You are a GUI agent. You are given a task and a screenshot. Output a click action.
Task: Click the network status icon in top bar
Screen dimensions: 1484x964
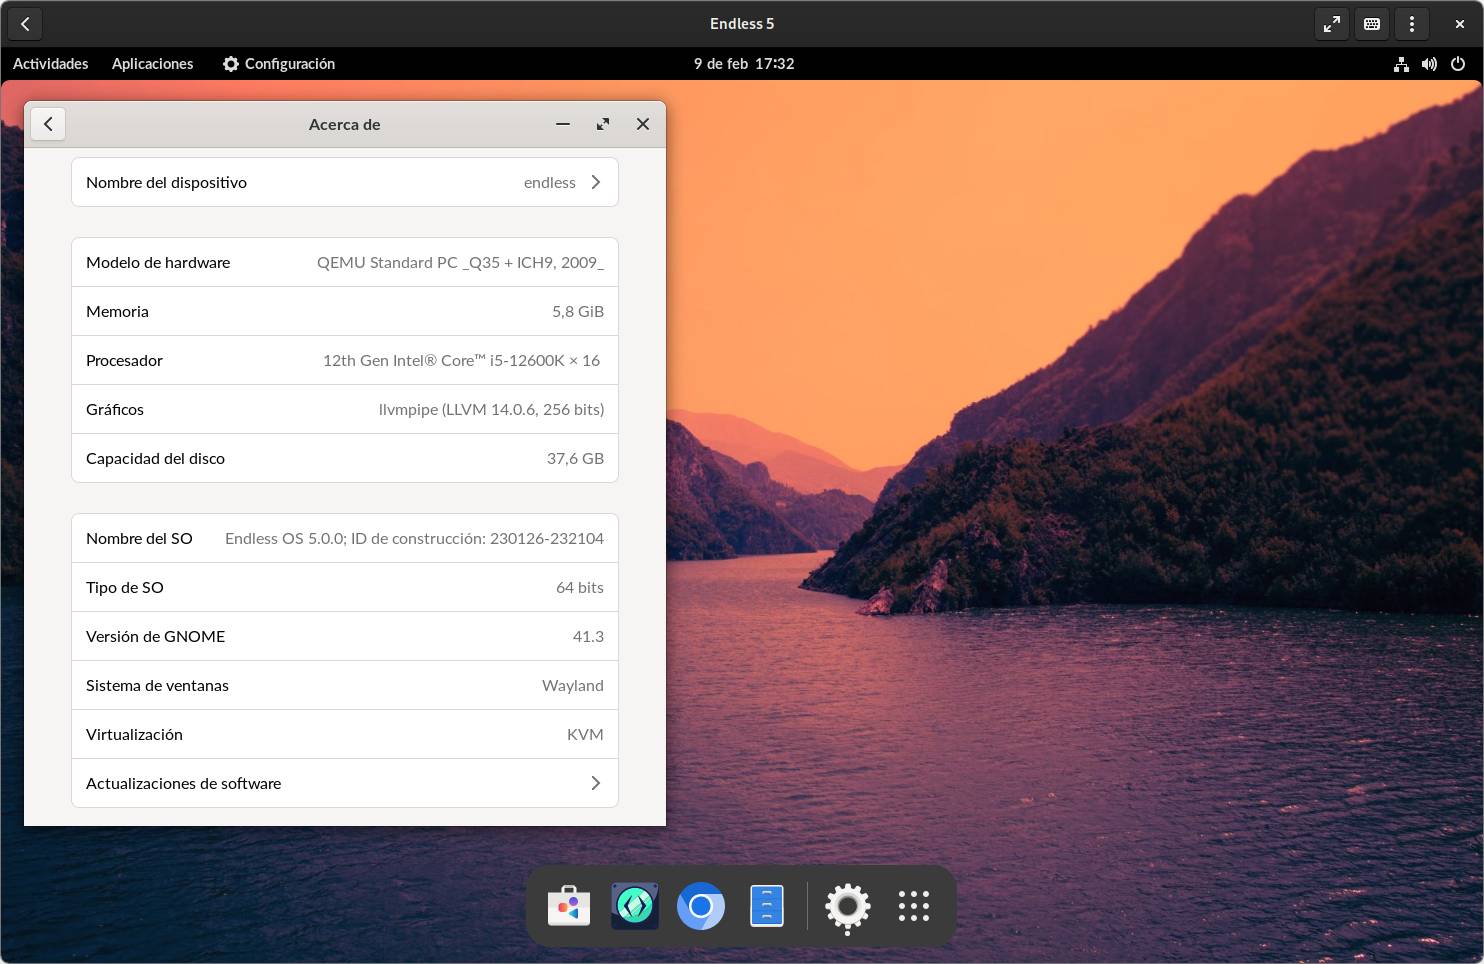1401,64
